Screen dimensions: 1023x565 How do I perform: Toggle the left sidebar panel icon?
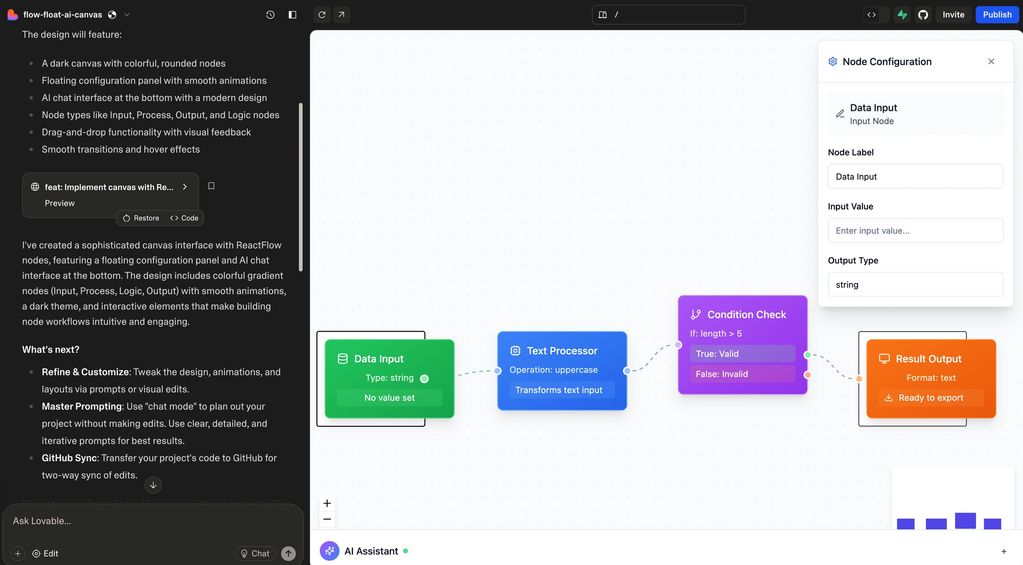point(292,15)
